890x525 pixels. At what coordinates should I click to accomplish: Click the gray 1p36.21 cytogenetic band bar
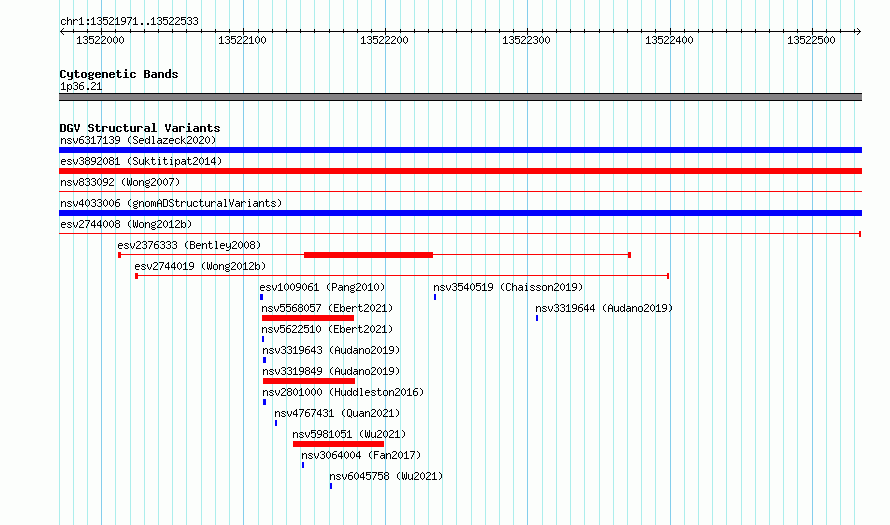460,97
